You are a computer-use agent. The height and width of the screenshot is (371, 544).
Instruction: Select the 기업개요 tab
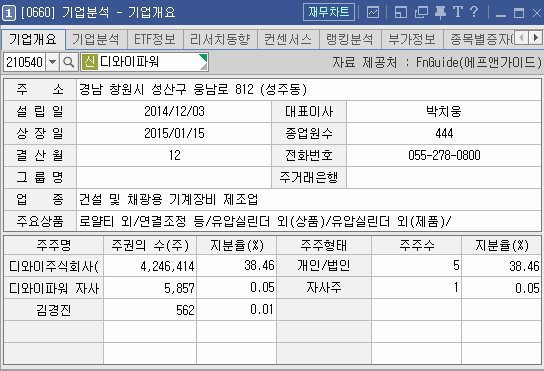coord(33,39)
